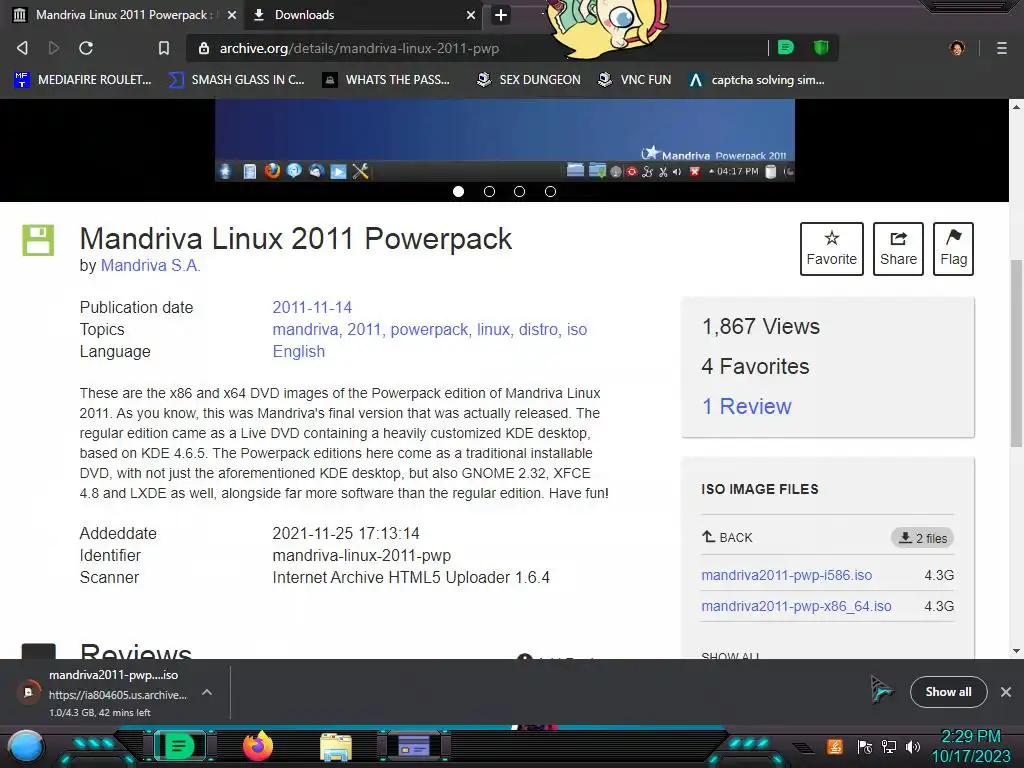1024x768 pixels.
Task: Open the blue window app in taskbar
Action: click(x=414, y=746)
